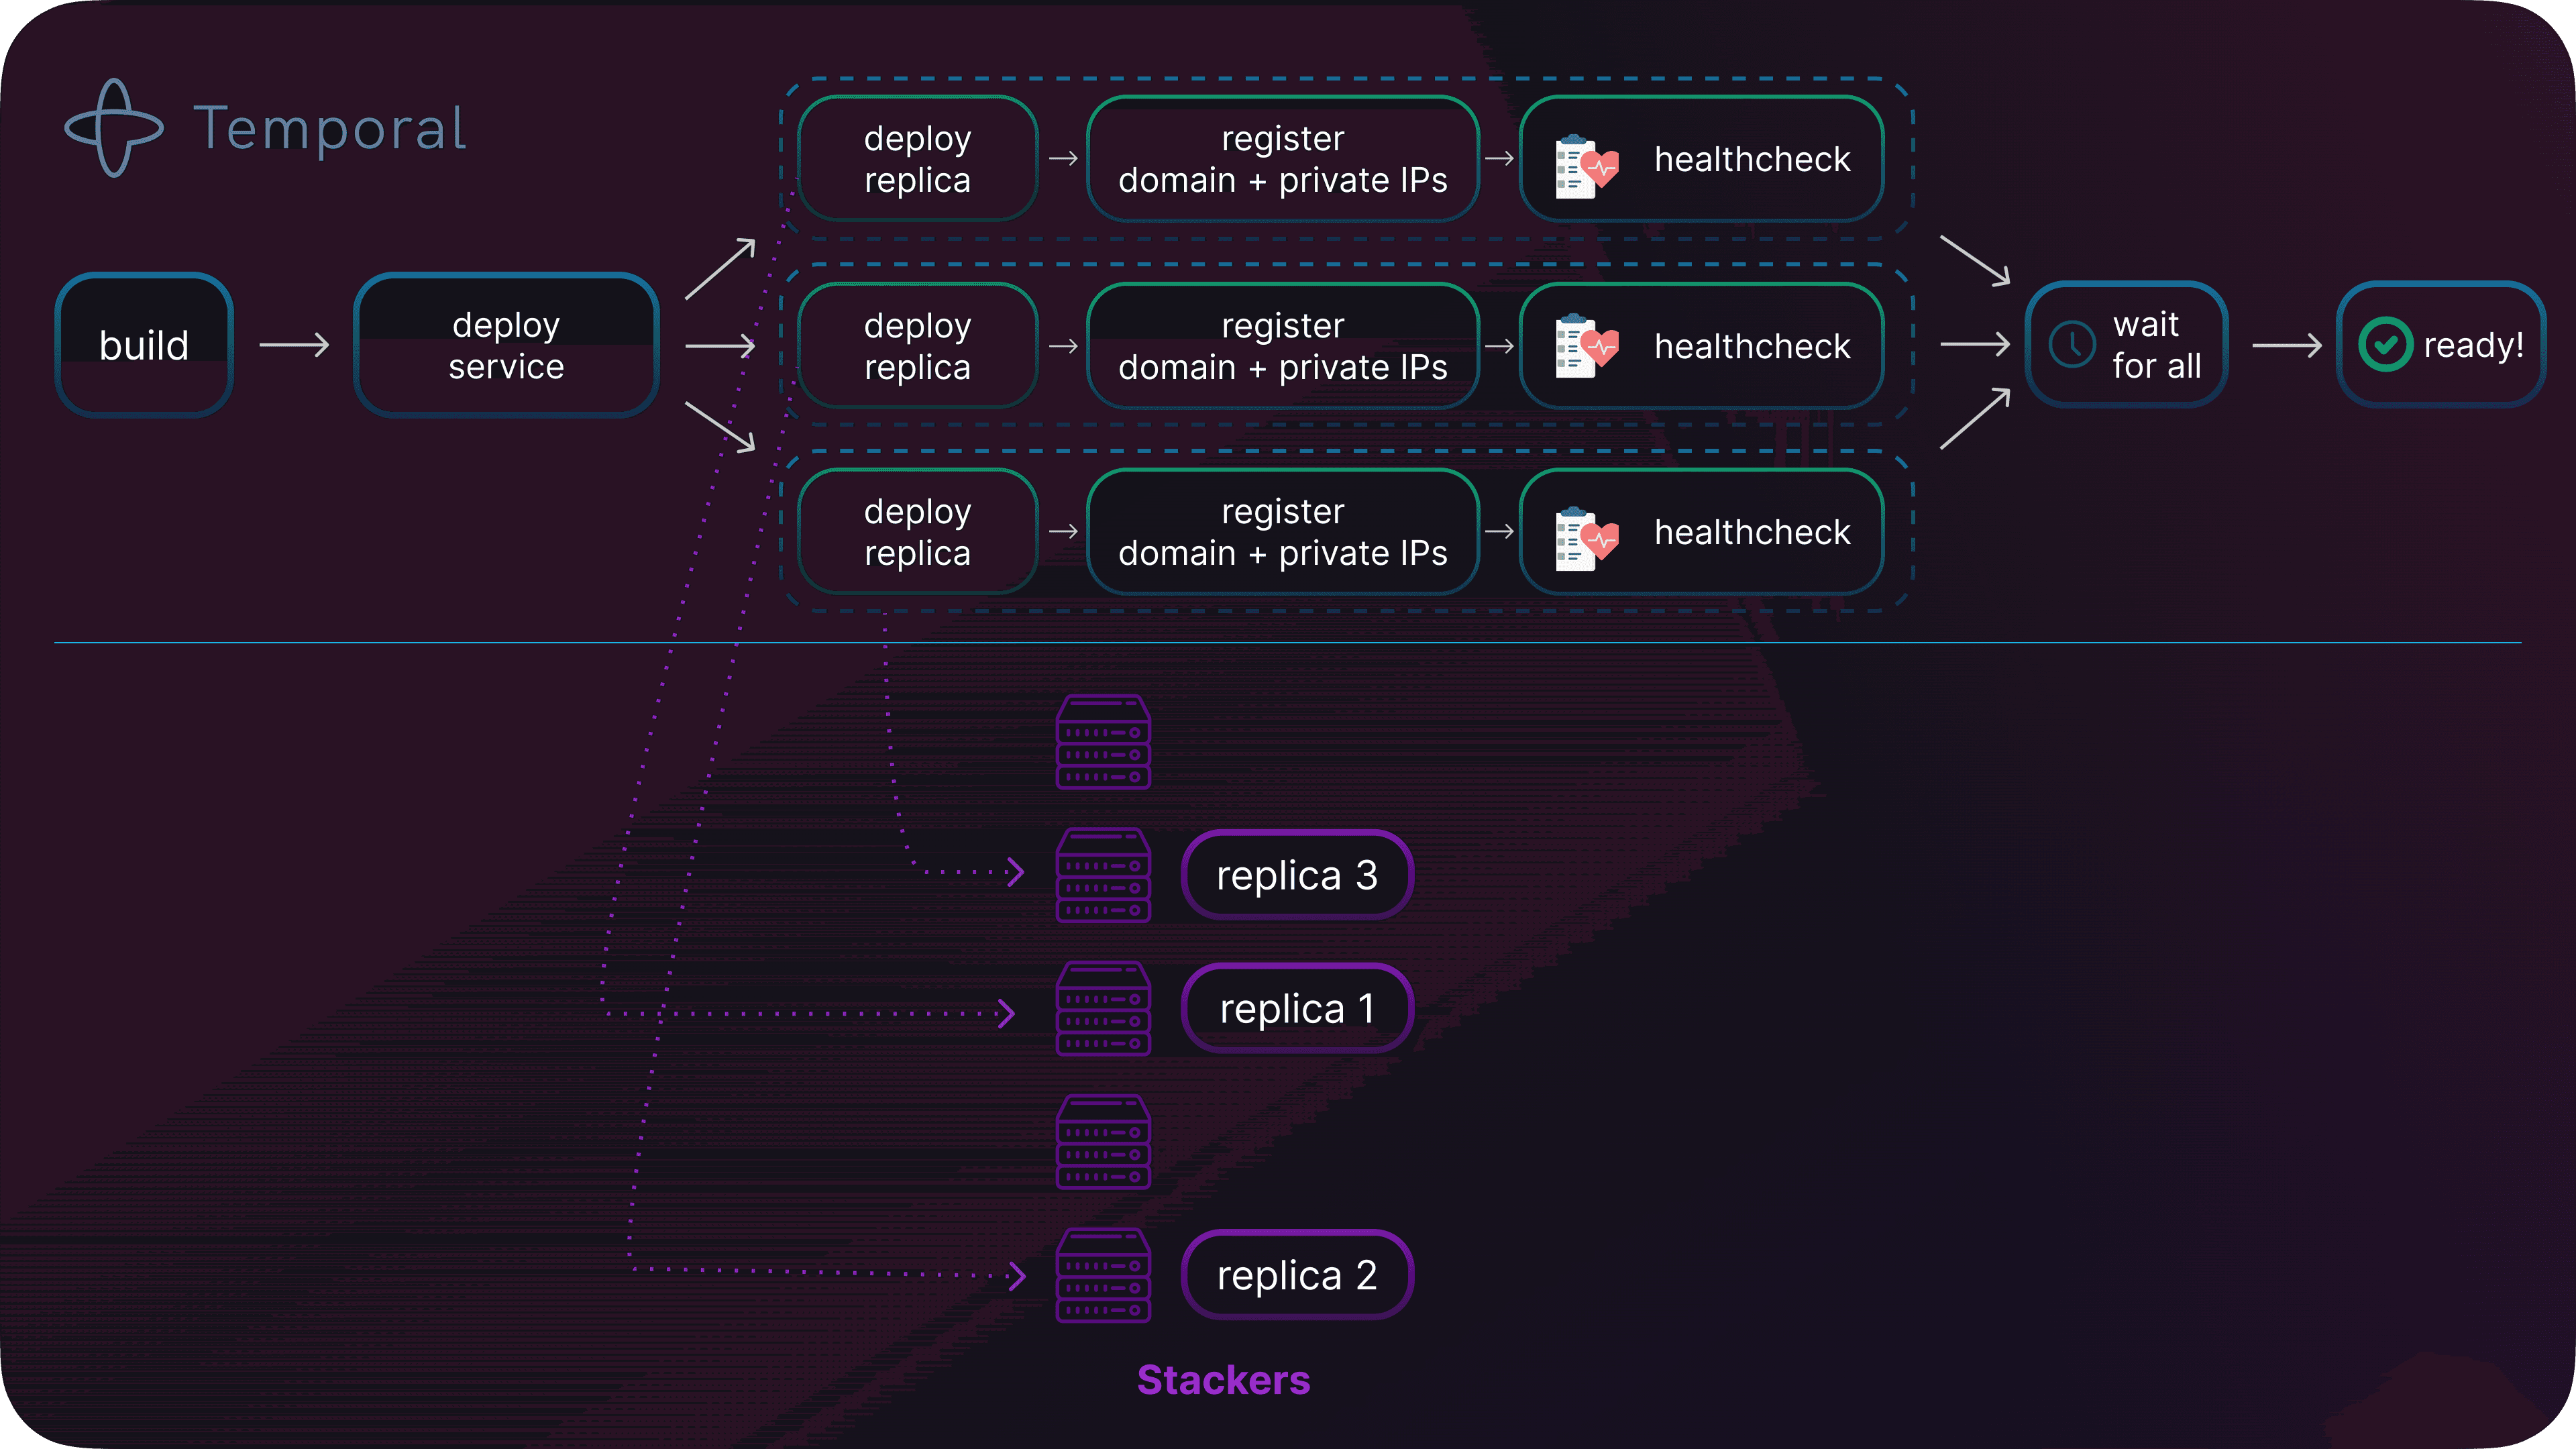Click the server icon beside replica 2

(1103, 1275)
